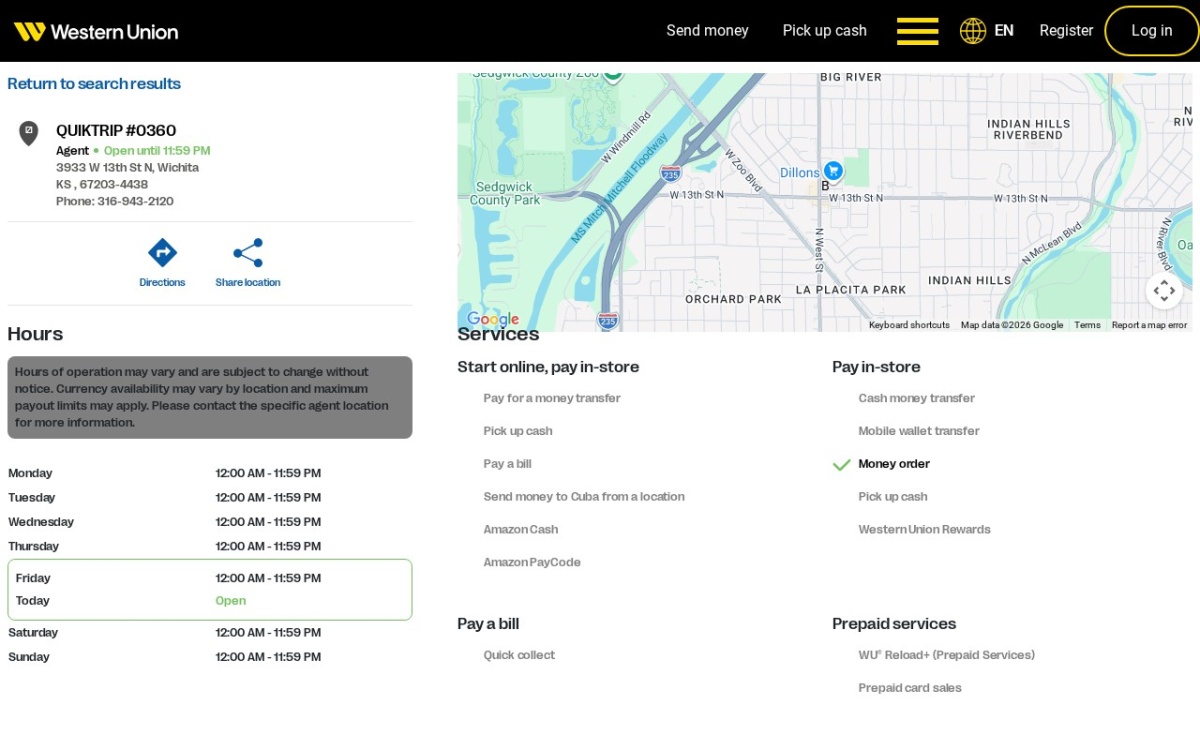The image size is (1200, 750).
Task: Click the globe language icon
Action: [x=973, y=31]
